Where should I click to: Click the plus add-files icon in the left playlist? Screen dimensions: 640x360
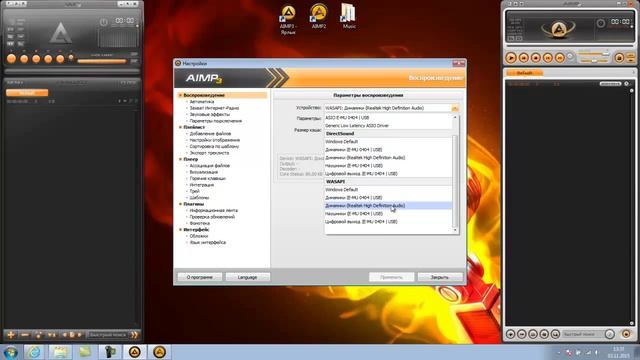(11, 335)
